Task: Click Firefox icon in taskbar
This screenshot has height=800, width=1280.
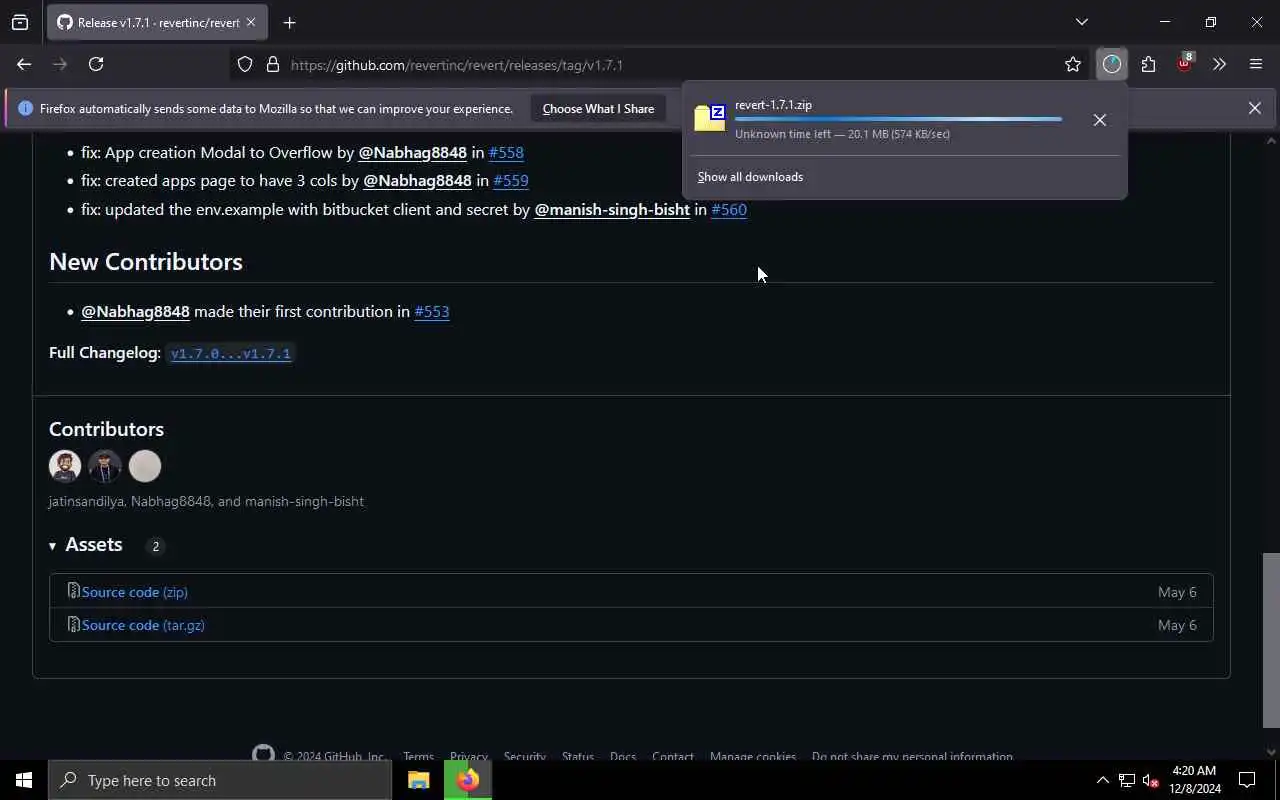Action: (468, 780)
